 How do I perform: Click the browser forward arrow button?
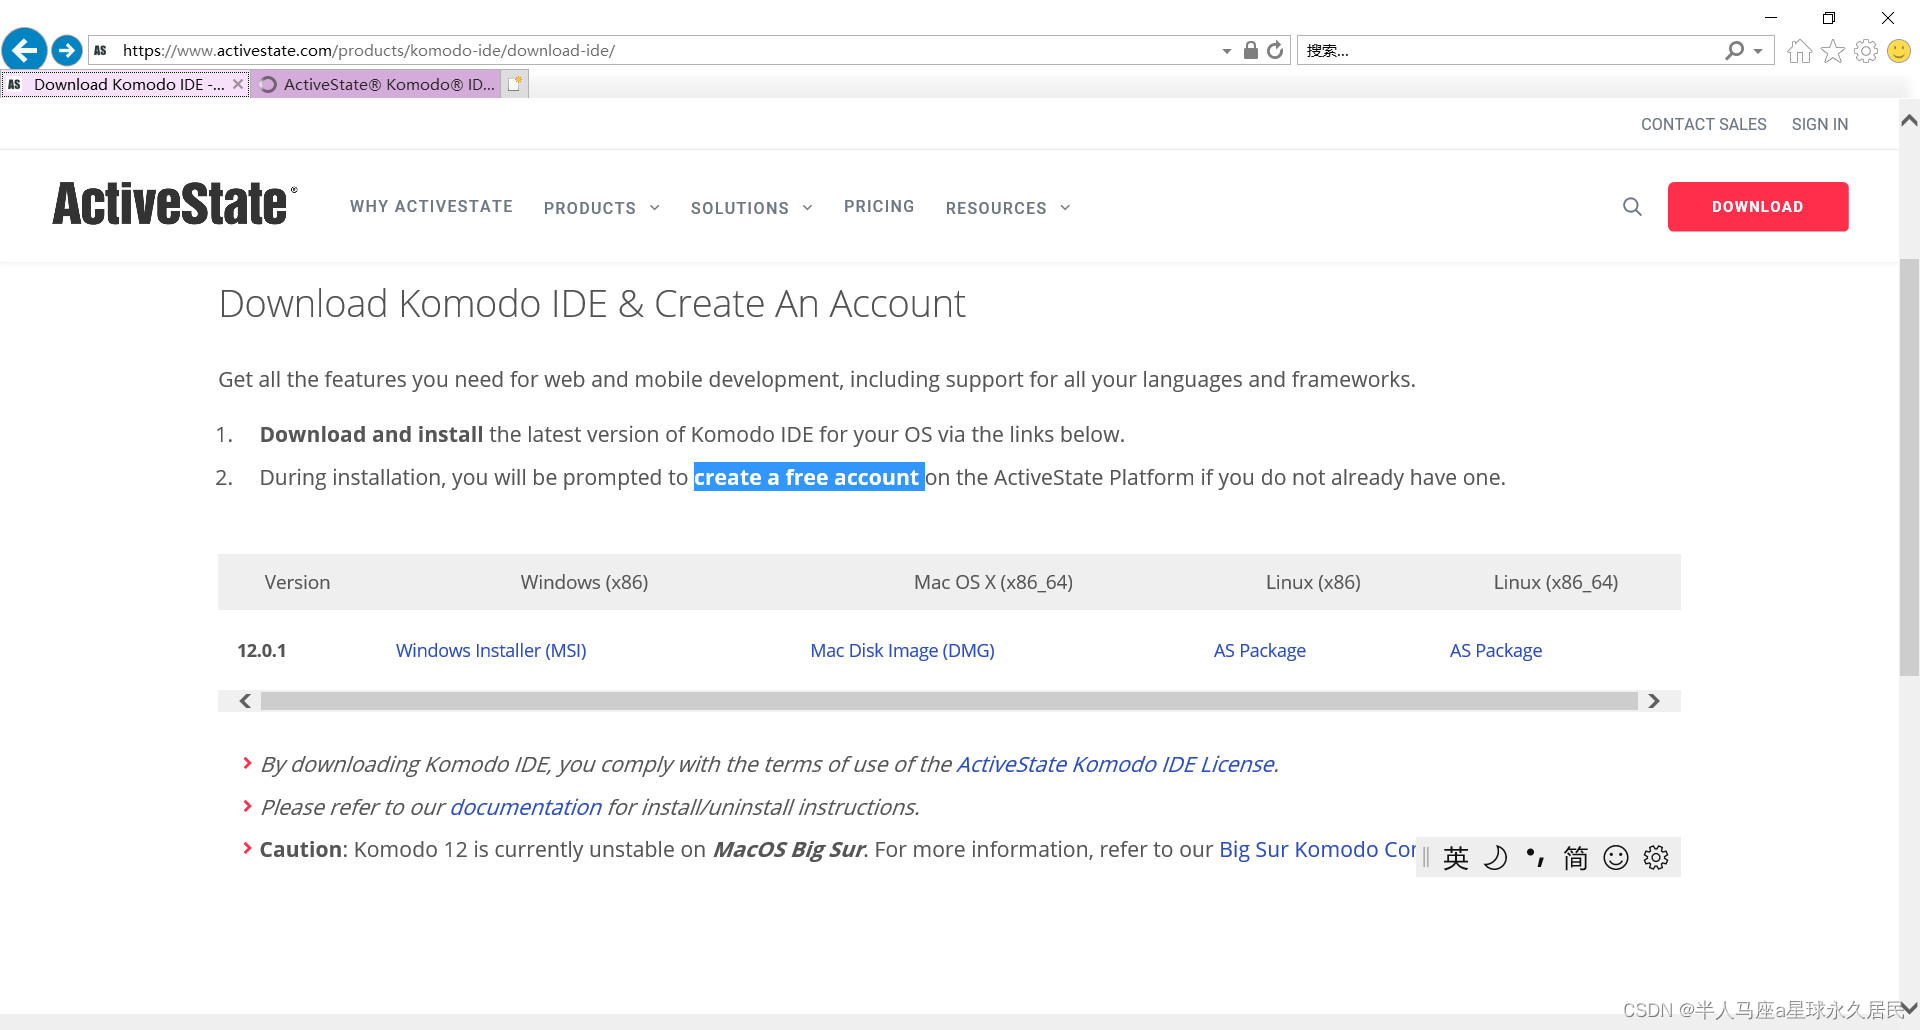tap(67, 49)
